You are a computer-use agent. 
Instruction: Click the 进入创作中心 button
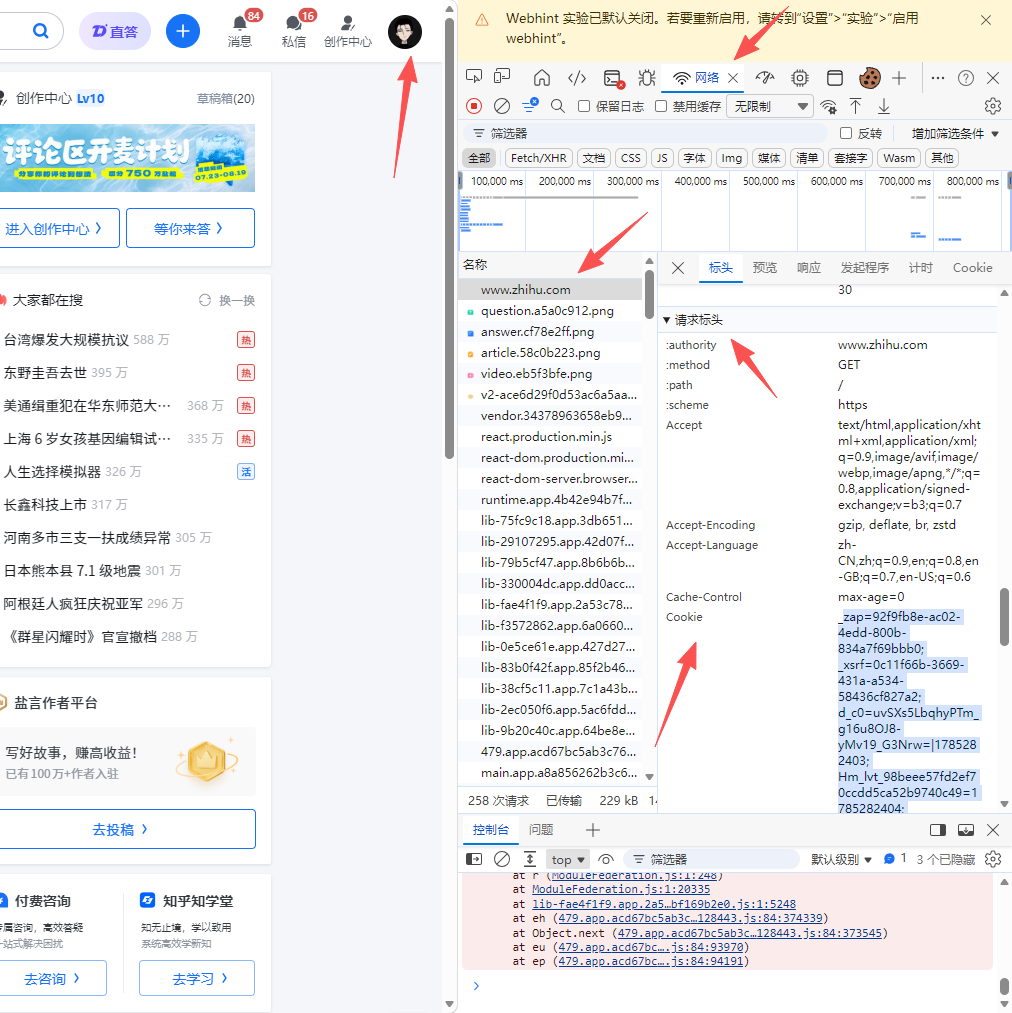pos(59,228)
